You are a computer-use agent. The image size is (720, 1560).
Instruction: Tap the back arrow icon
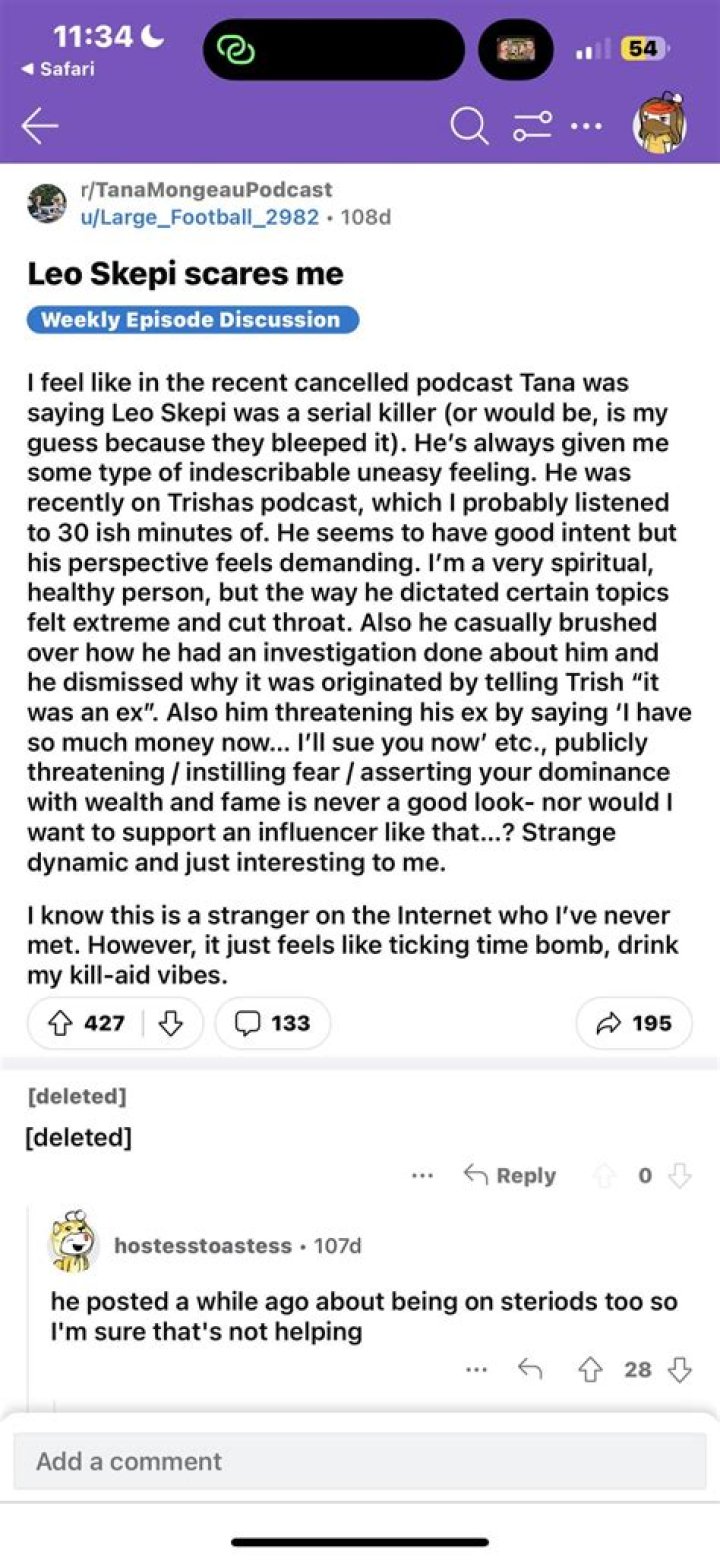[40, 126]
